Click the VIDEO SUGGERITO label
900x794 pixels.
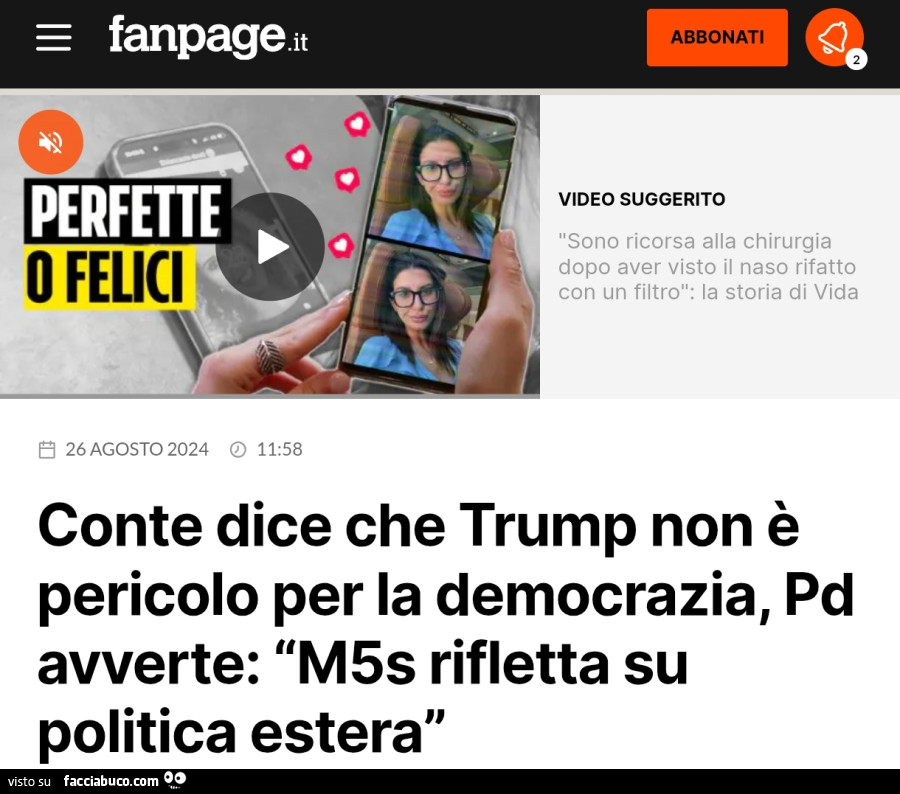pyautogui.click(x=642, y=199)
